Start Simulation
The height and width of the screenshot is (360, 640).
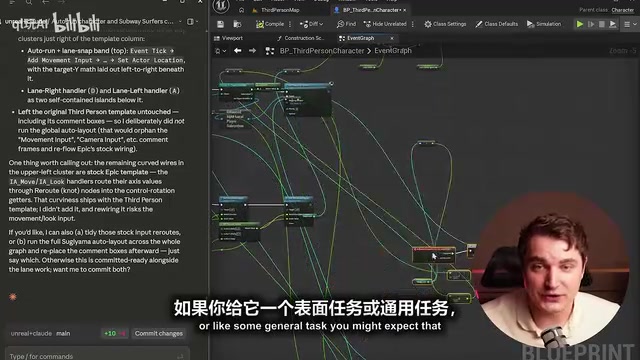[x=544, y=24]
